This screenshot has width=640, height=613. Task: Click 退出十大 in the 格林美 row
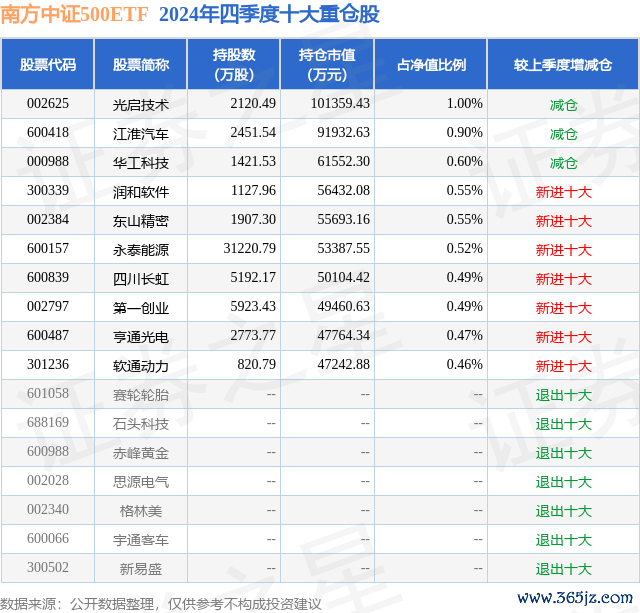pyautogui.click(x=563, y=511)
